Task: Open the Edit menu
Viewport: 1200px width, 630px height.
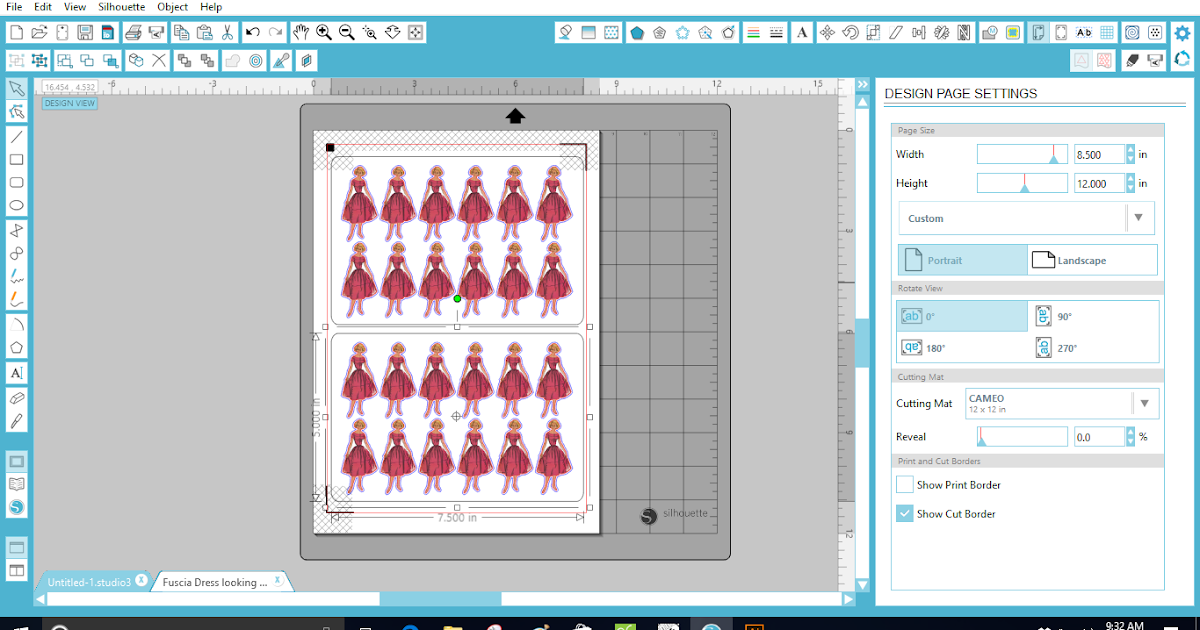Action: coord(43,7)
